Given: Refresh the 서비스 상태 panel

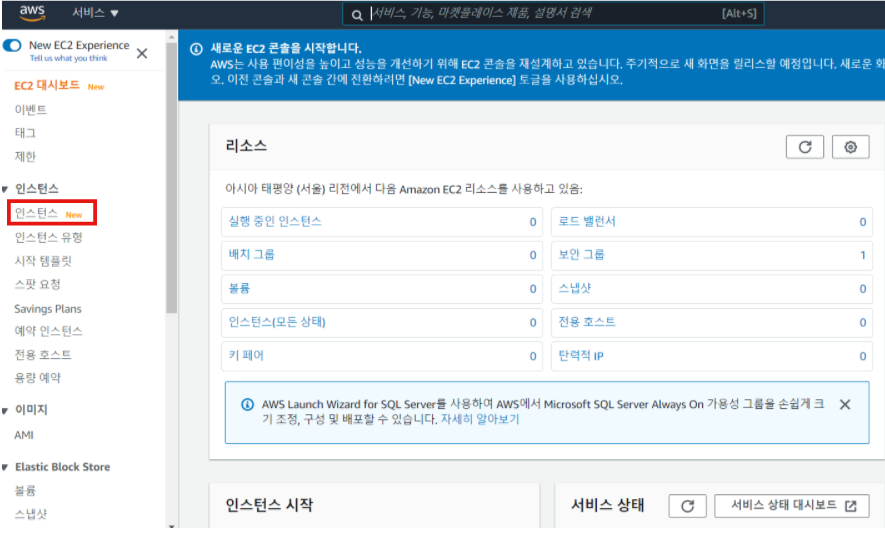Looking at the screenshot, I should (x=687, y=506).
